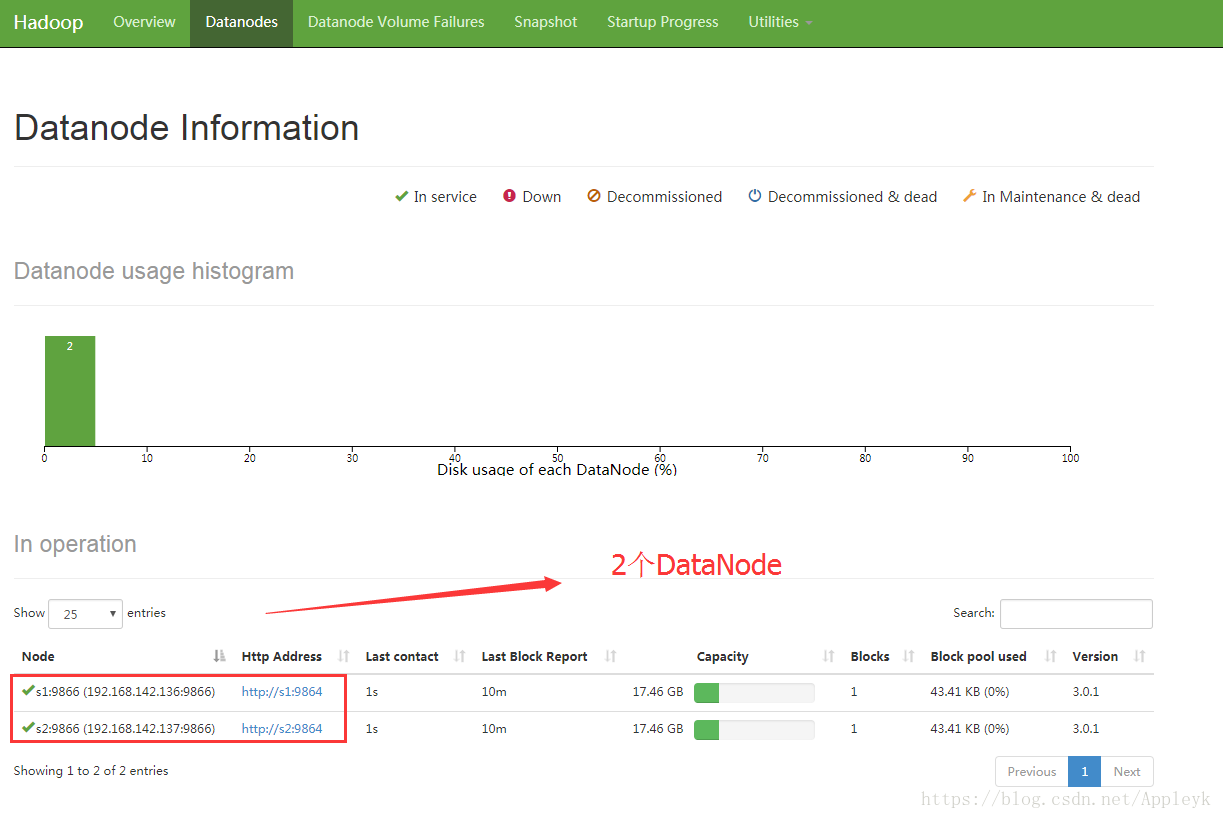Open the Snapshot tab
Image resolution: width=1223 pixels, height=819 pixels.
pos(546,22)
